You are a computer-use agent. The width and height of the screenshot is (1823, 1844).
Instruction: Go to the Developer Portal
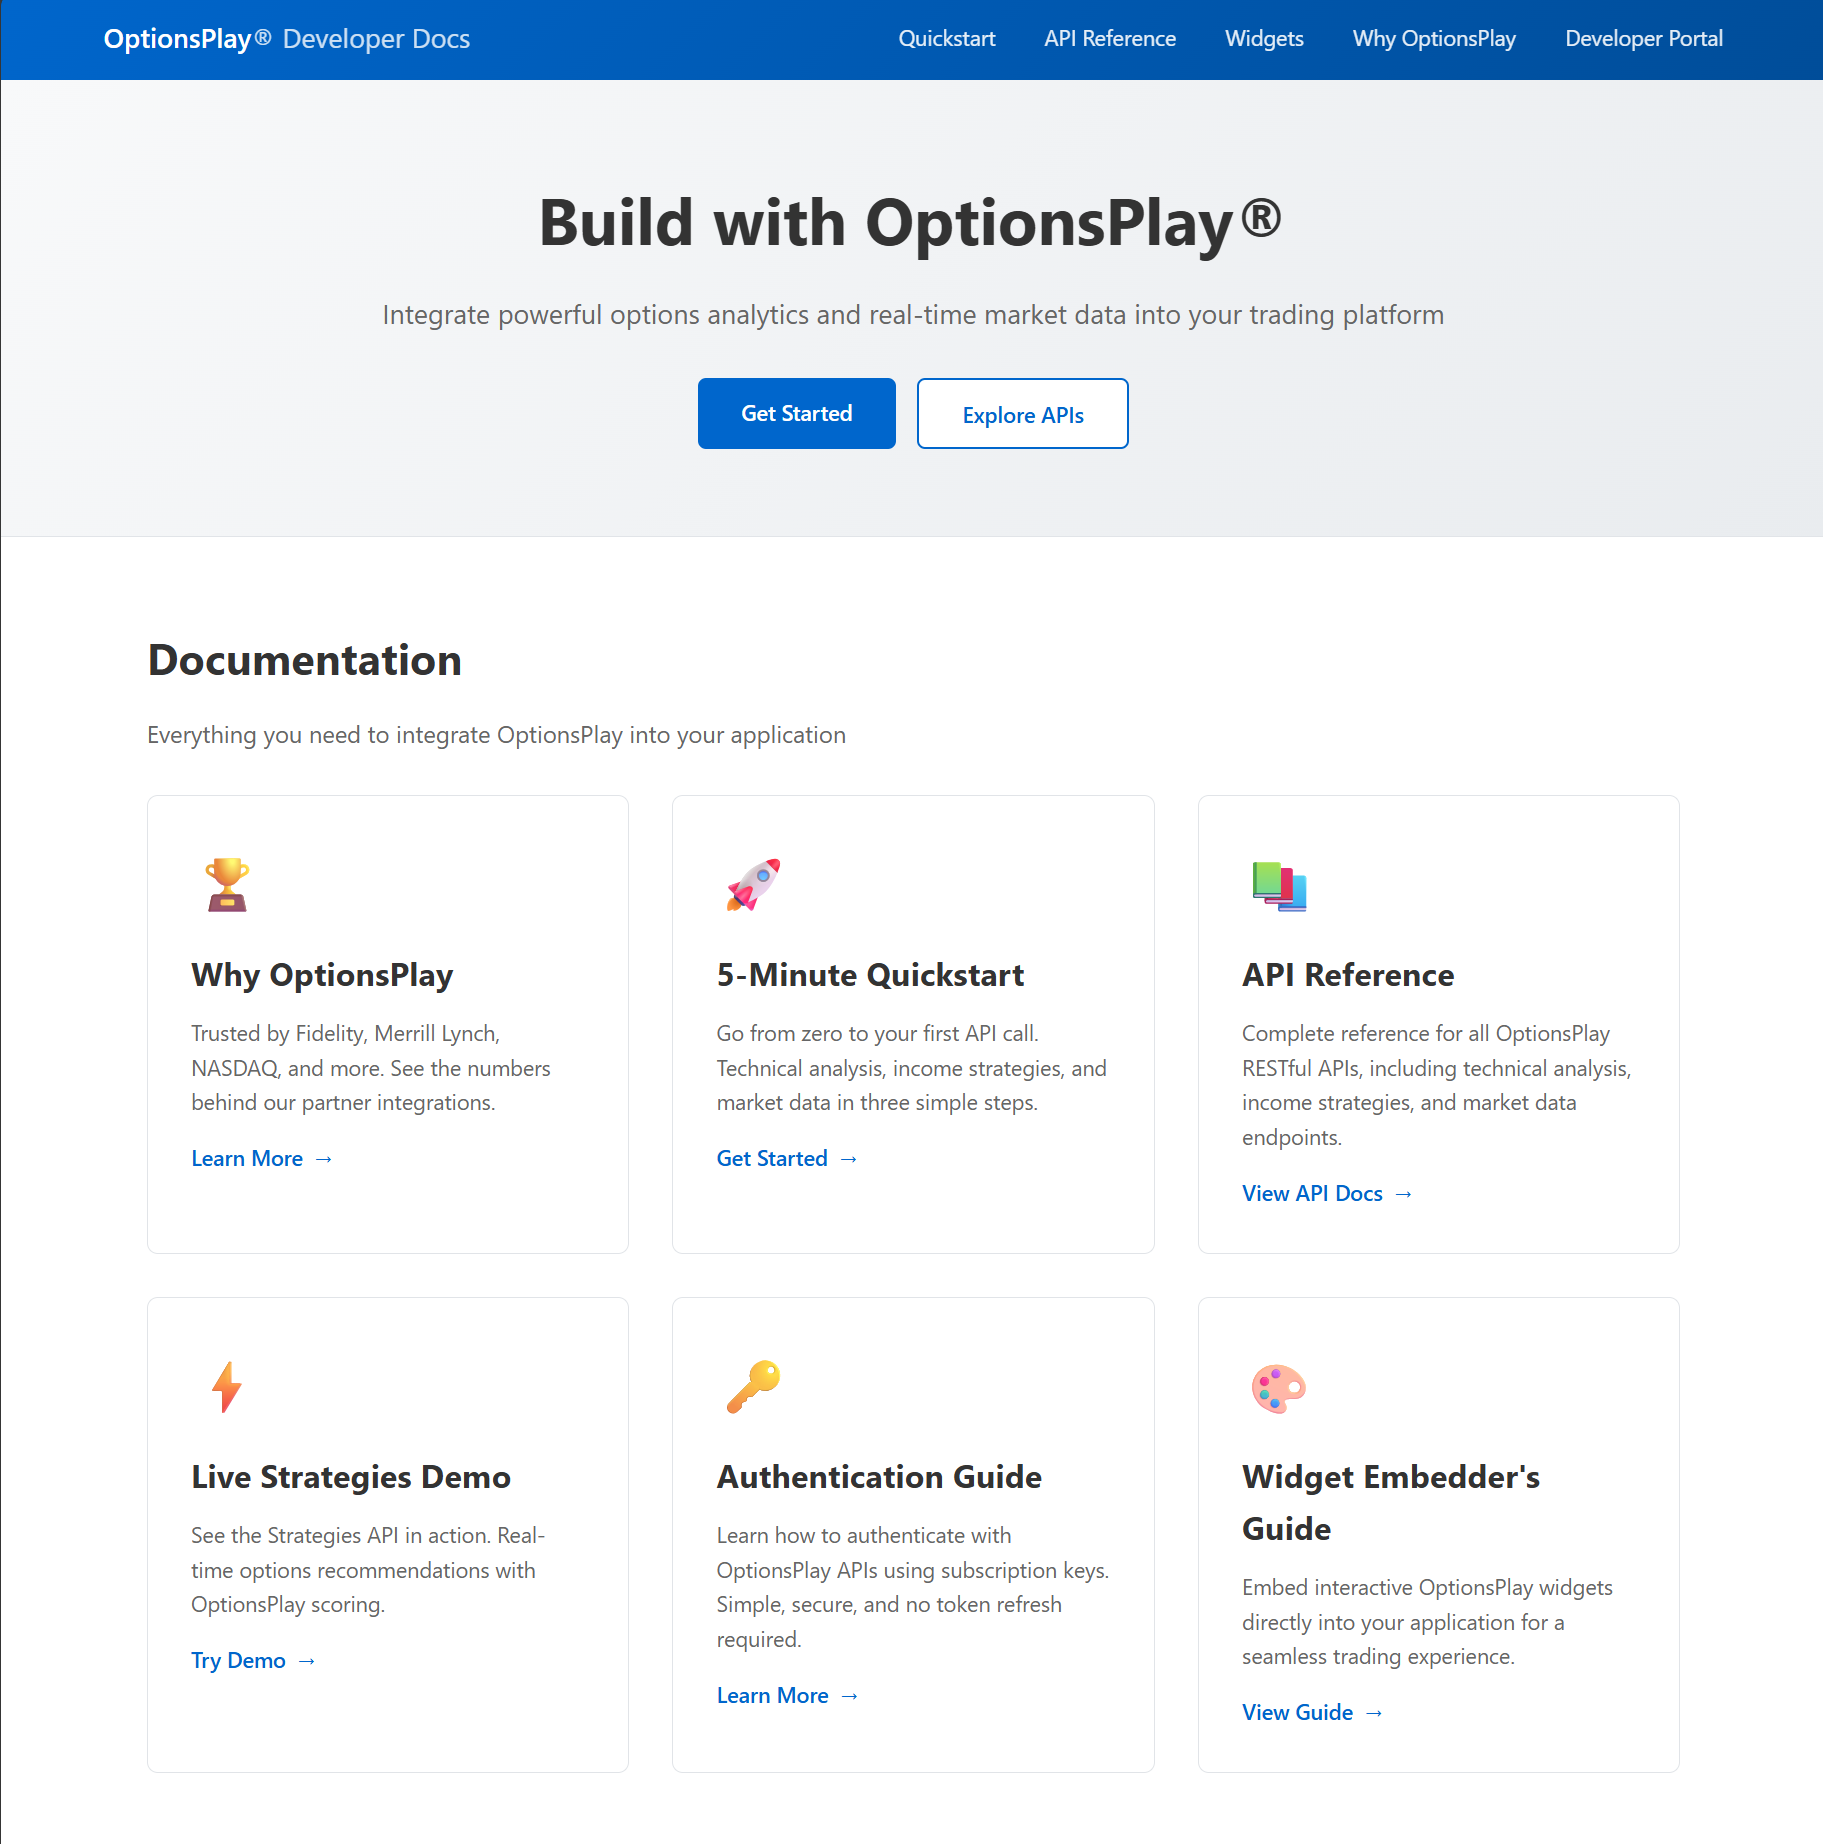point(1643,39)
